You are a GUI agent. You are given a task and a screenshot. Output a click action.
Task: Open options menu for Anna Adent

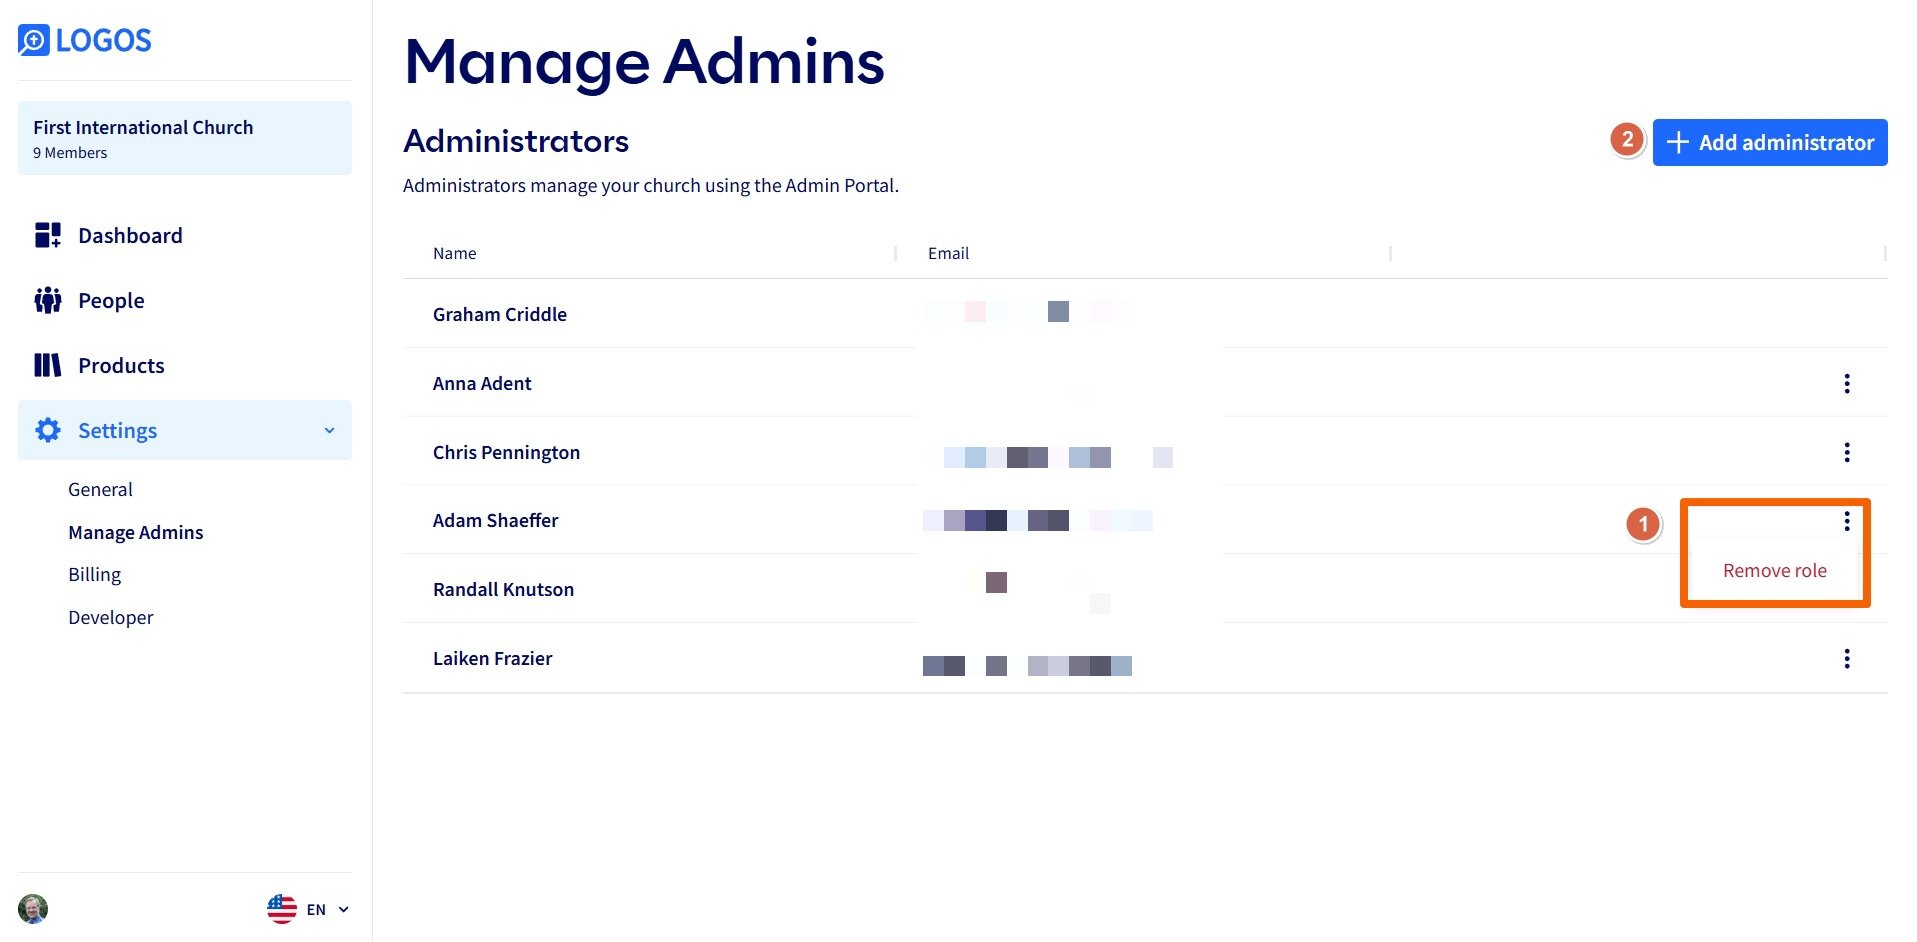point(1846,384)
